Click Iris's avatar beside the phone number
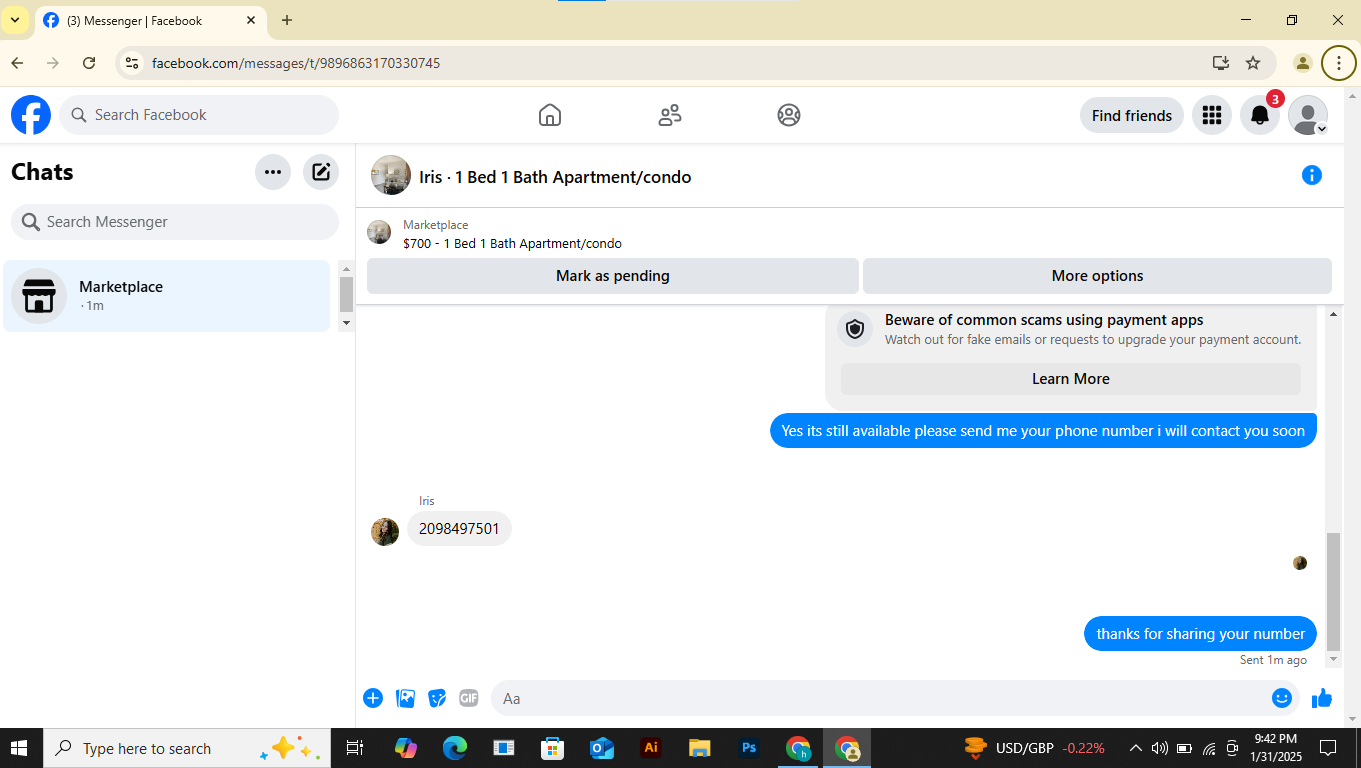 [x=385, y=532]
